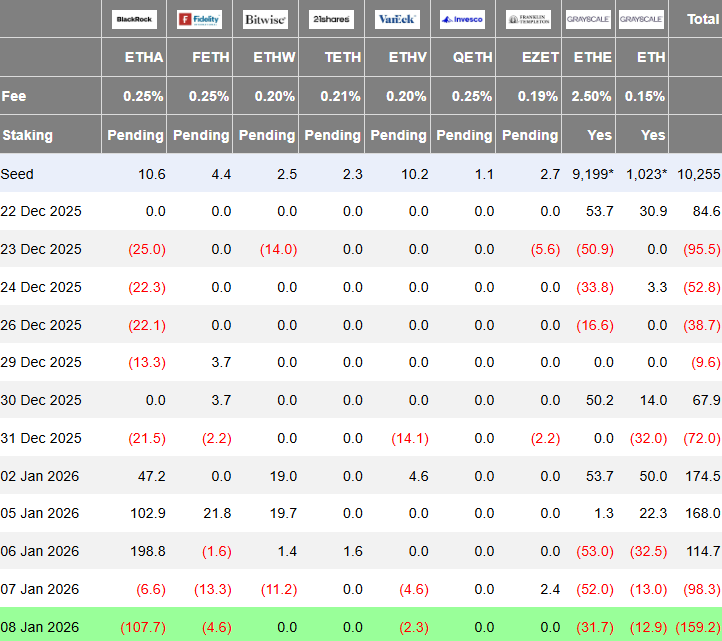Click the Bitwise logo
This screenshot has height=641, width=722.
265,19
